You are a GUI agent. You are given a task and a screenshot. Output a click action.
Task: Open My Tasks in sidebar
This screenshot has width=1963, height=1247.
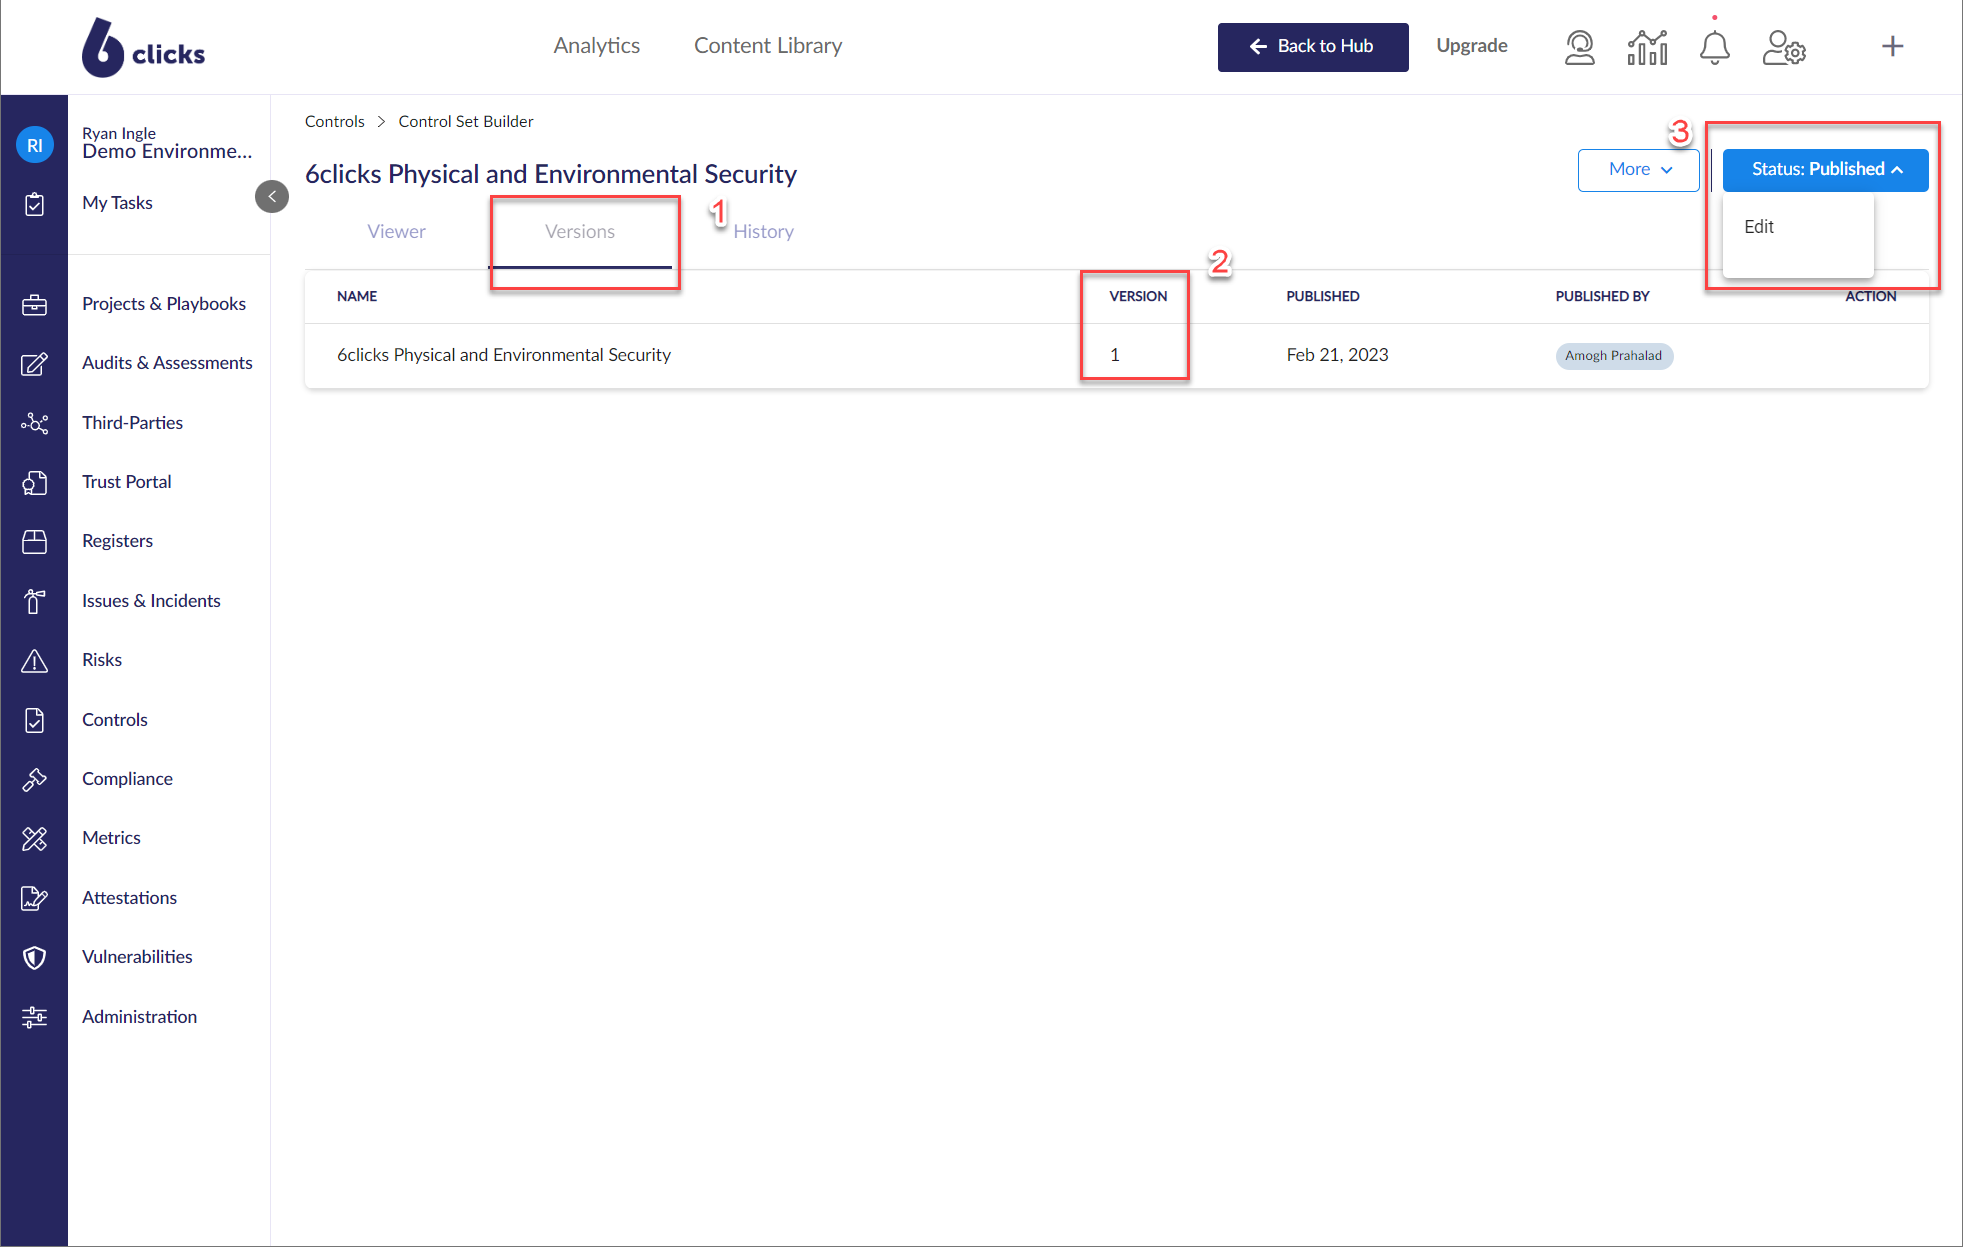[x=117, y=203]
